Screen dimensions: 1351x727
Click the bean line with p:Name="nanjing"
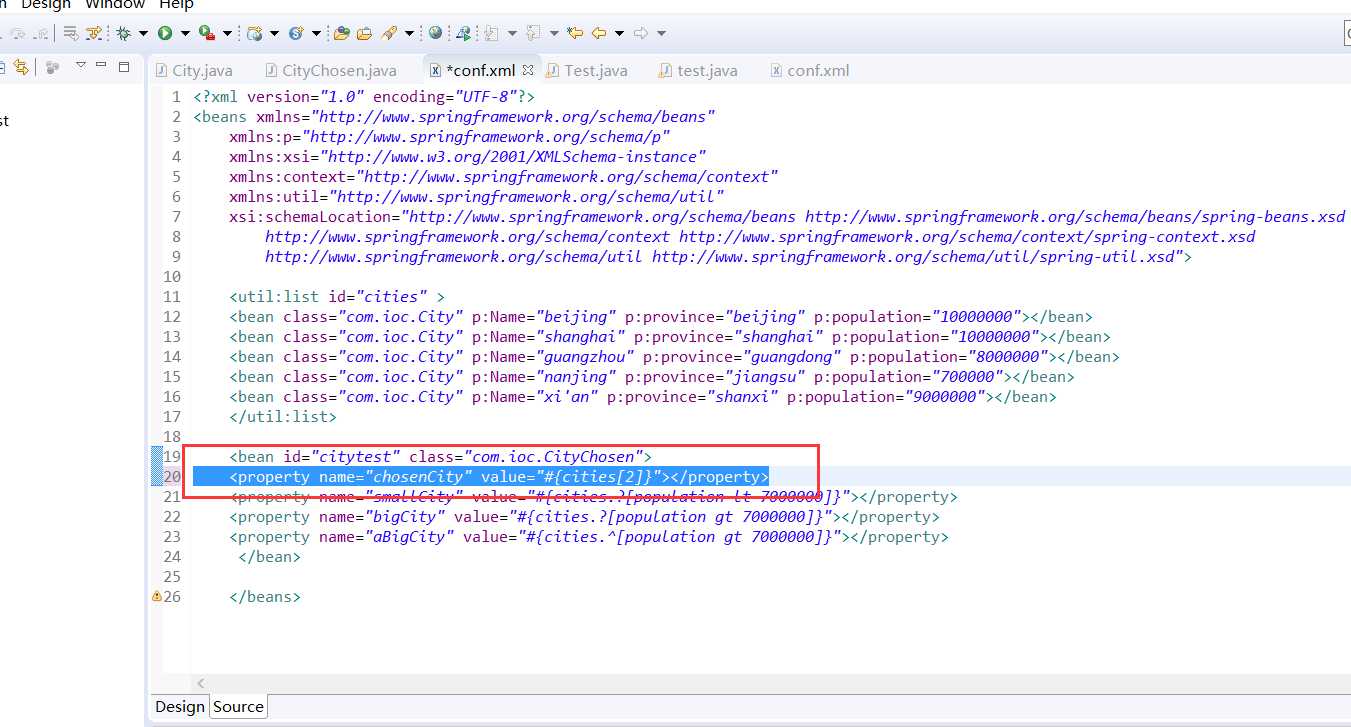point(652,377)
